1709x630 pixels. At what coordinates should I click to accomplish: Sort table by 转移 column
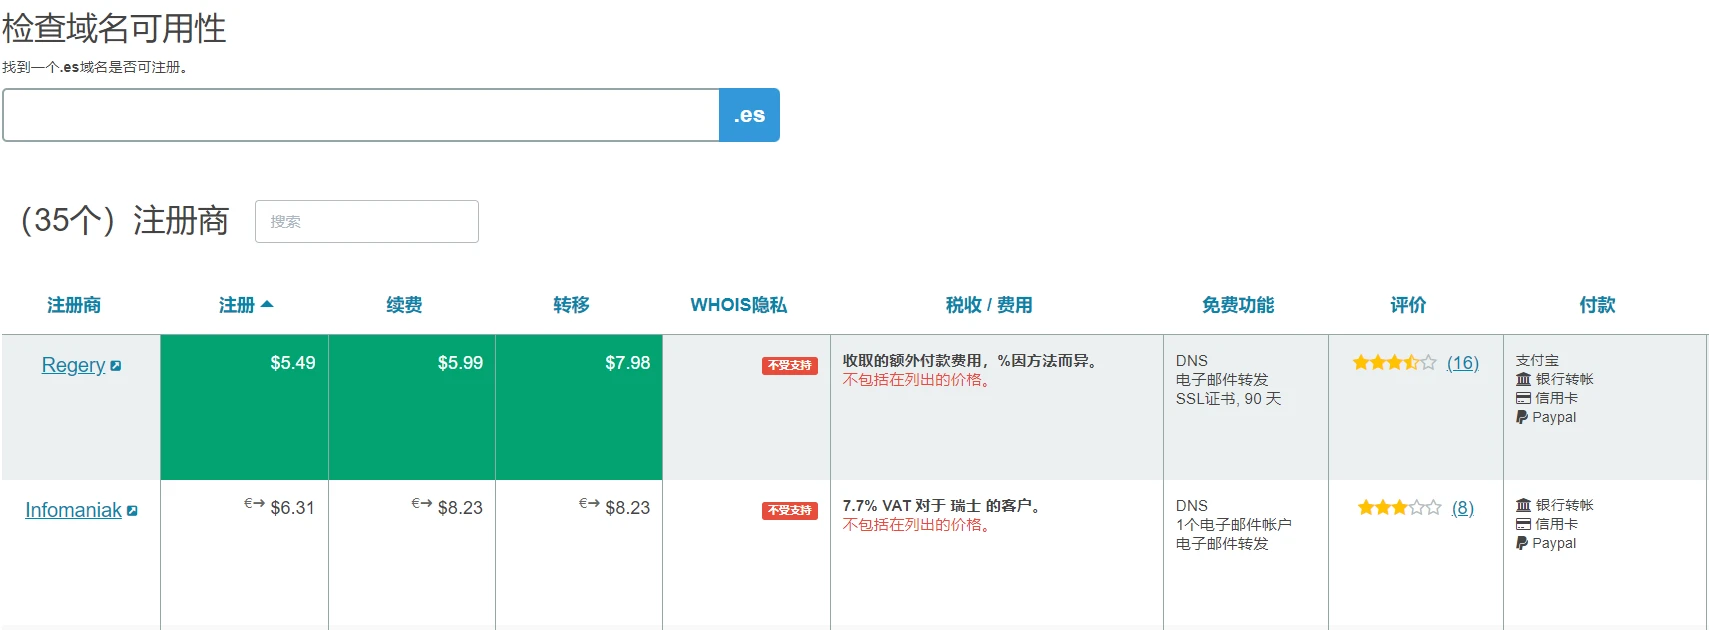point(571,305)
